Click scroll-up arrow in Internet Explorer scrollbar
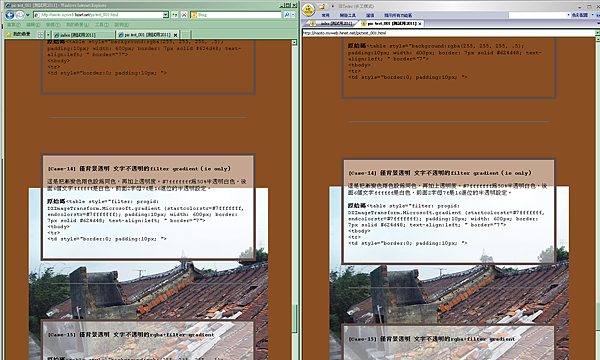Image resolution: width=600 pixels, height=360 pixels. [294, 42]
